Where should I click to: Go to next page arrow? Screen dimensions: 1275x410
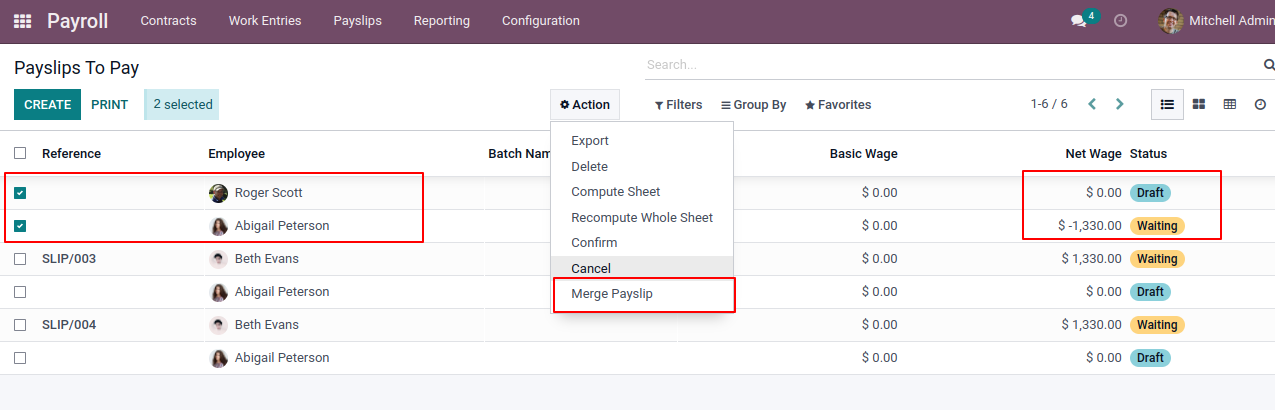(x=1120, y=104)
